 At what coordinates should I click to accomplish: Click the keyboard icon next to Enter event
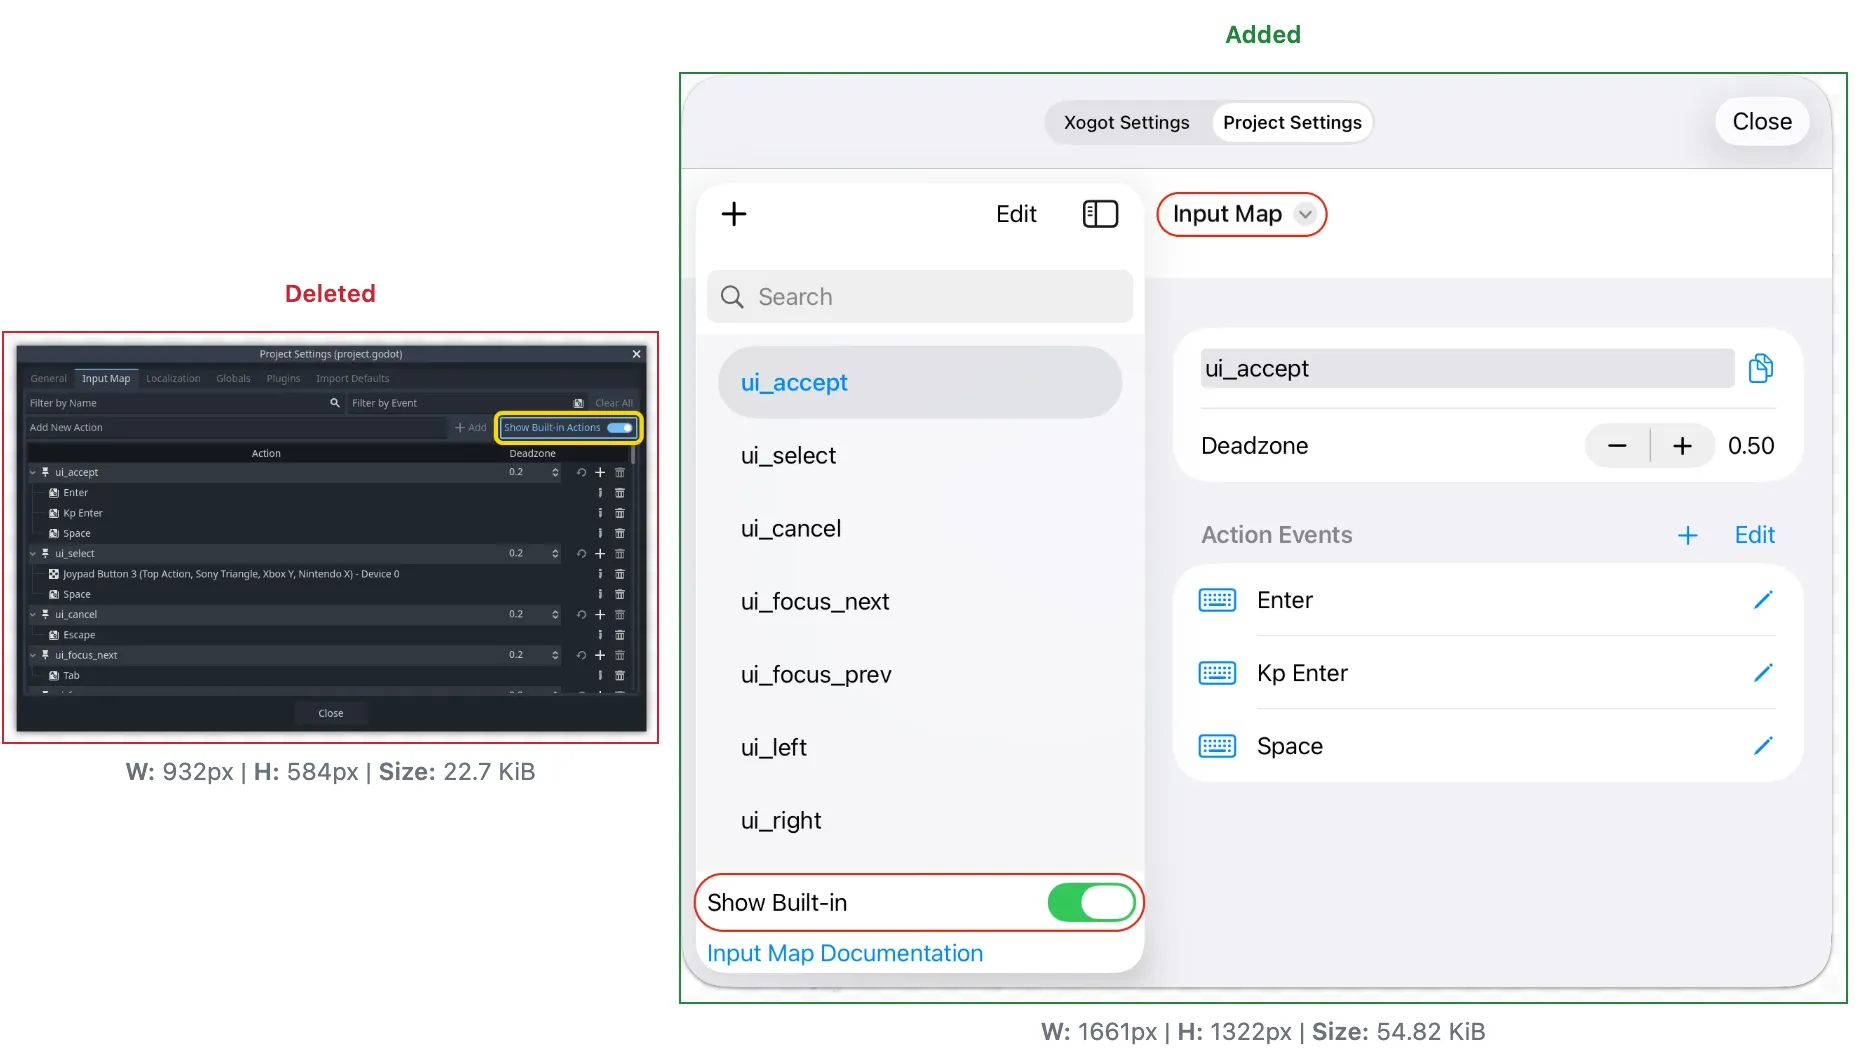pos(1216,599)
